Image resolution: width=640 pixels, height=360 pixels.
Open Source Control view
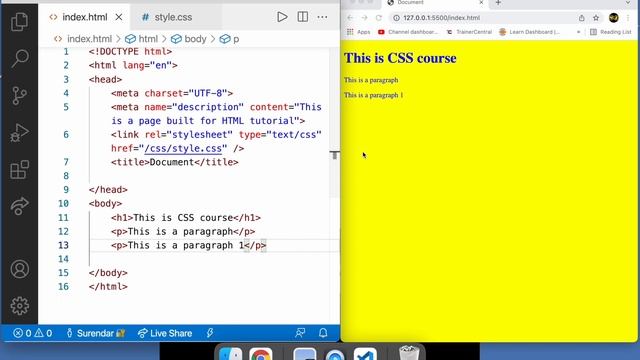click(x=19, y=96)
